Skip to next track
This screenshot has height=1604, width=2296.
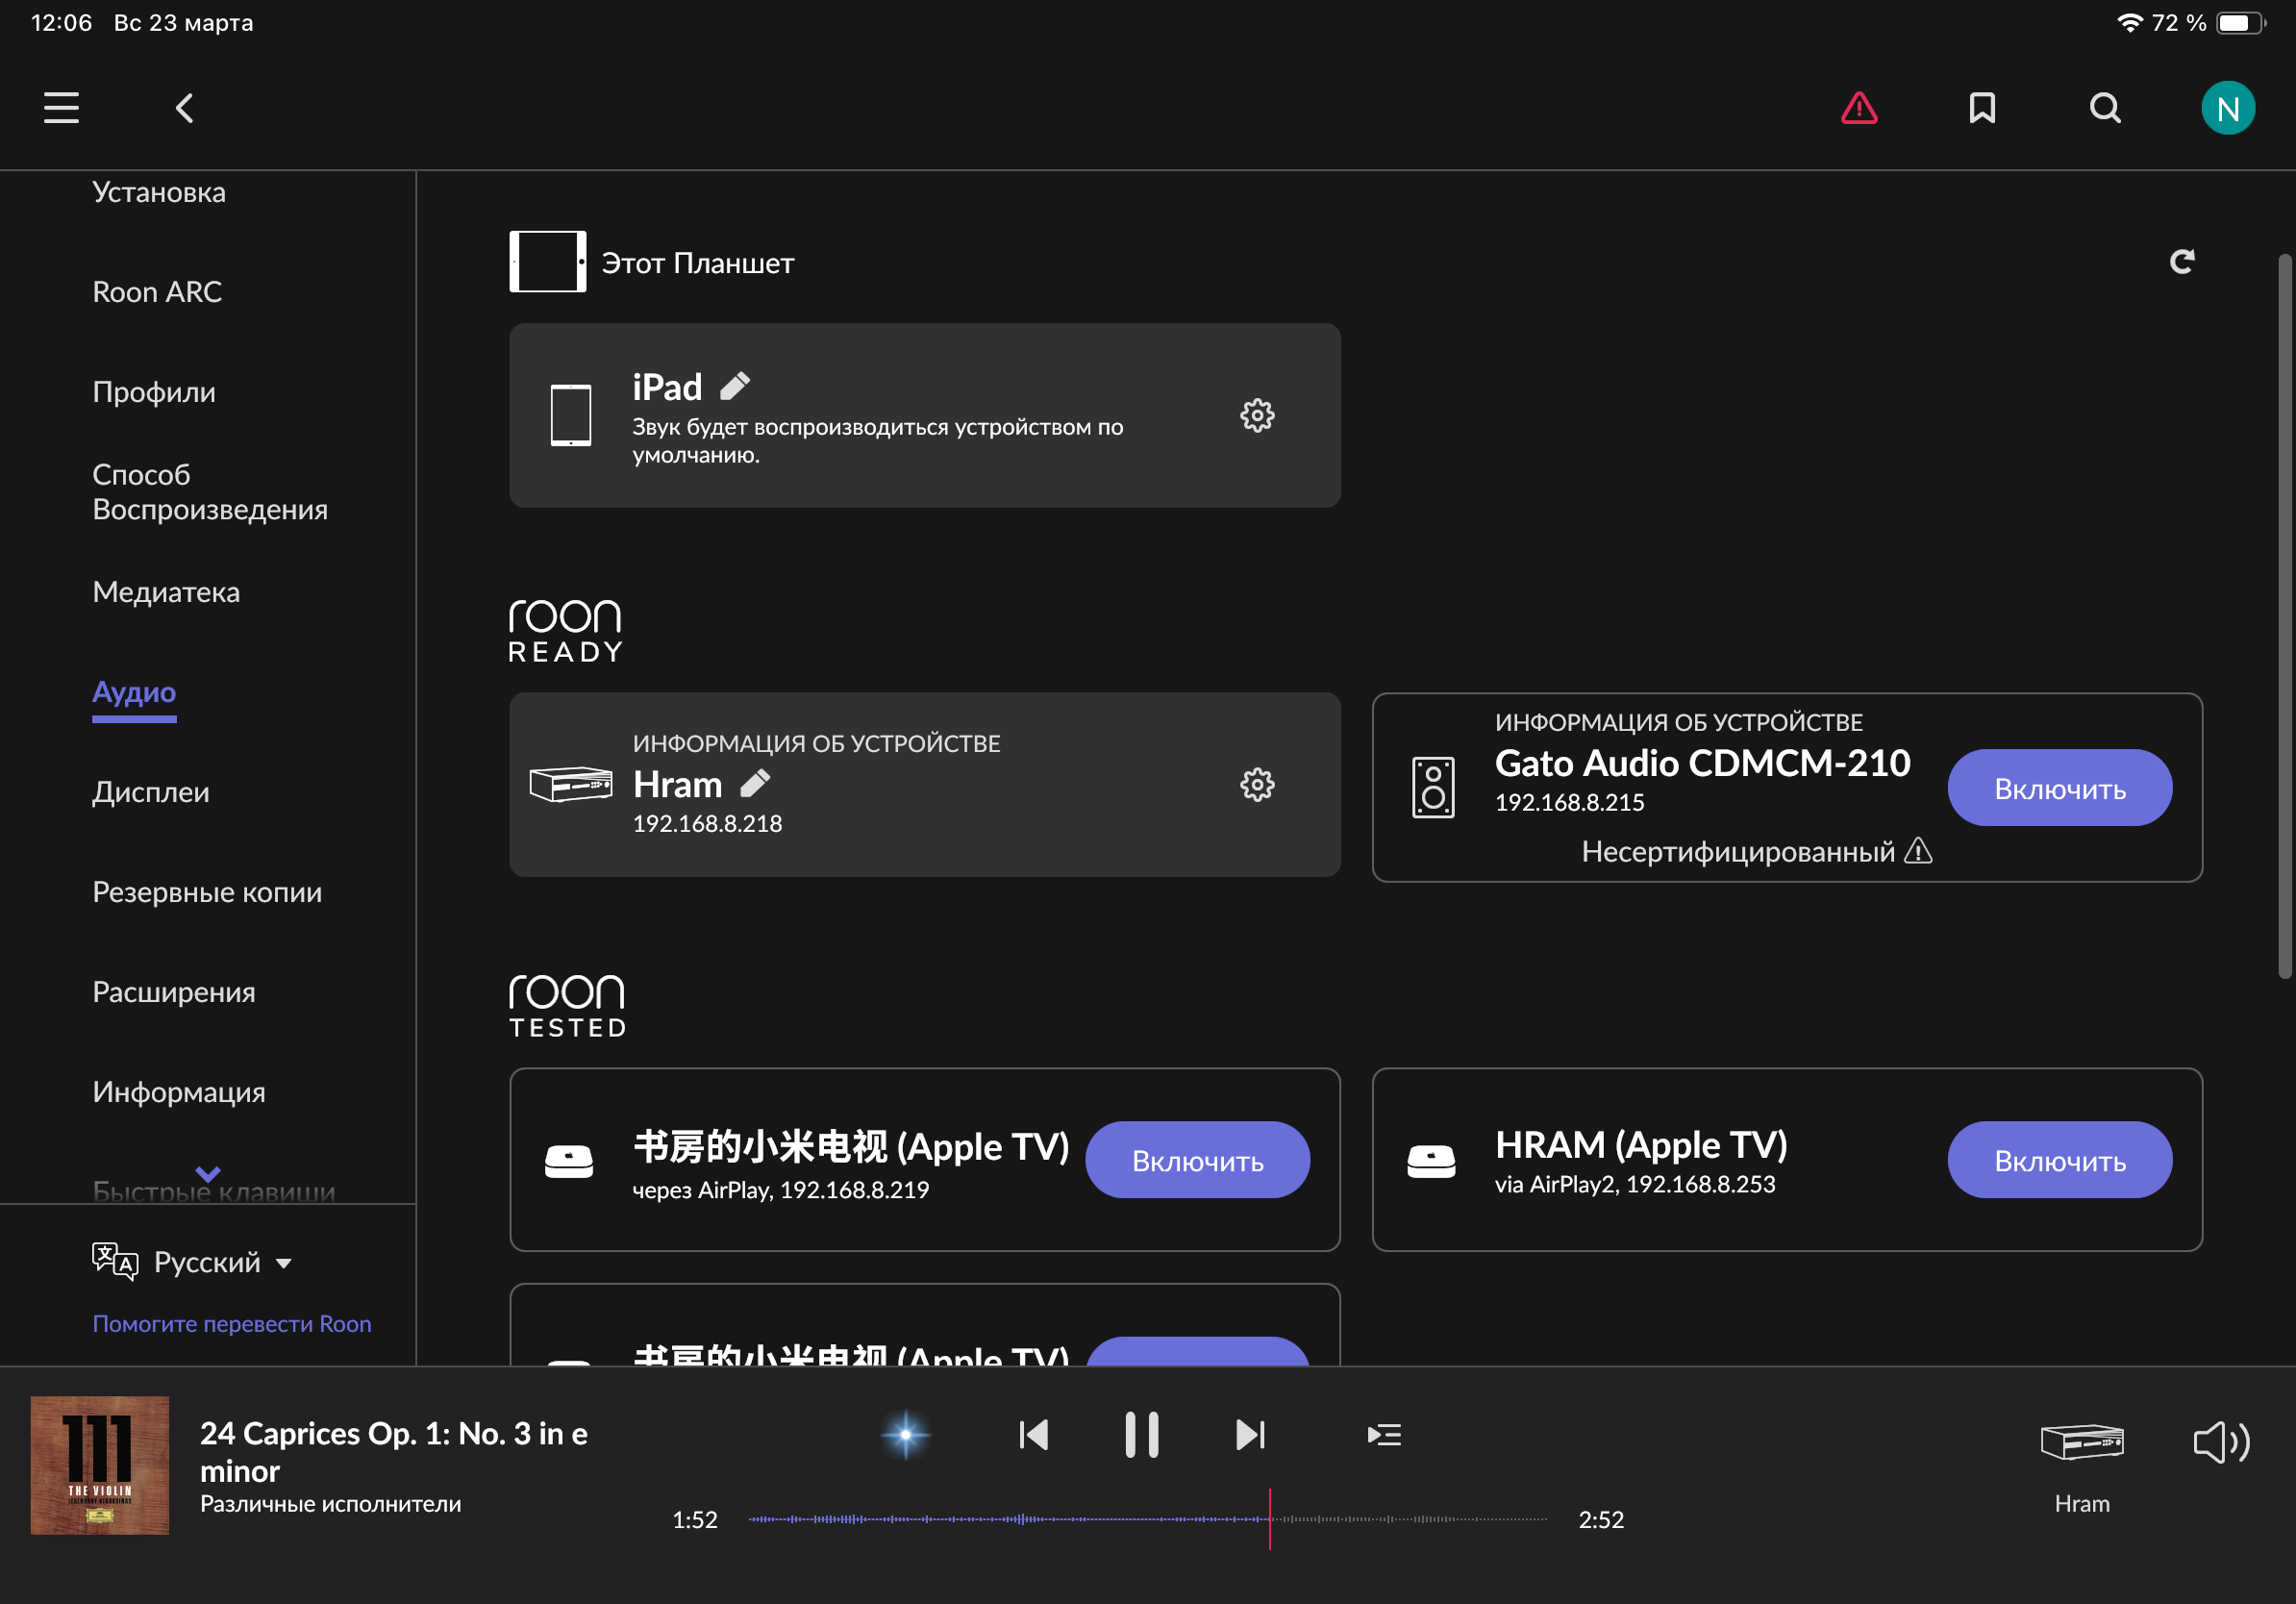click(1250, 1435)
